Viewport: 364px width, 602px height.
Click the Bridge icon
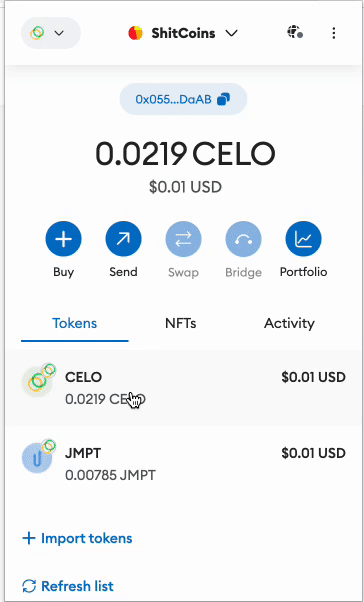coord(243,239)
